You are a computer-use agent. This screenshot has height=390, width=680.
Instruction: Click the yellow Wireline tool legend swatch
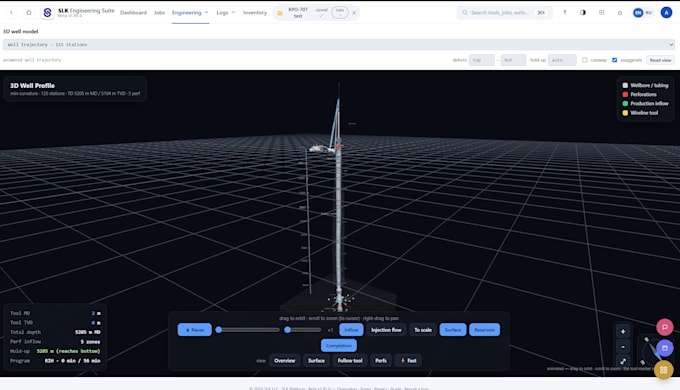click(625, 113)
